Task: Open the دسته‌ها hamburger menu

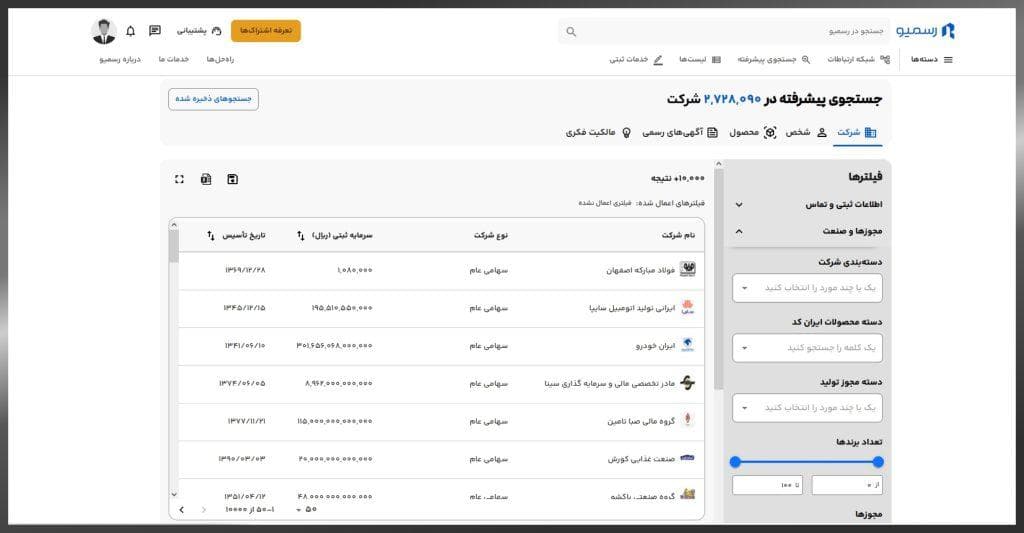Action: click(x=932, y=59)
